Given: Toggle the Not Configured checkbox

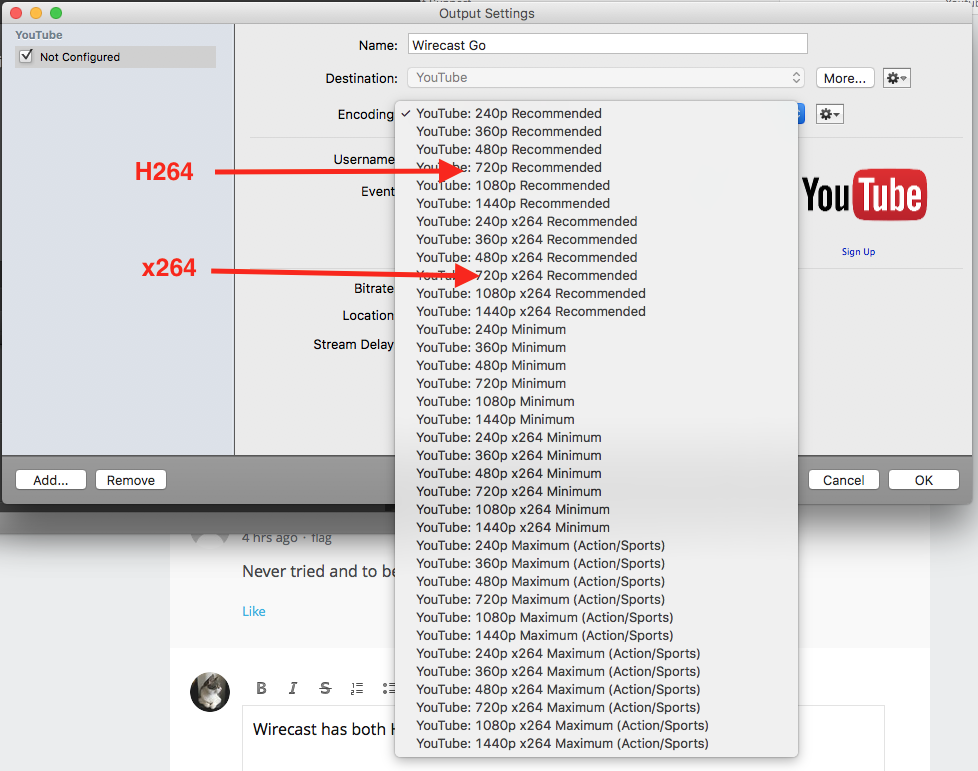Looking at the screenshot, I should (x=26, y=56).
